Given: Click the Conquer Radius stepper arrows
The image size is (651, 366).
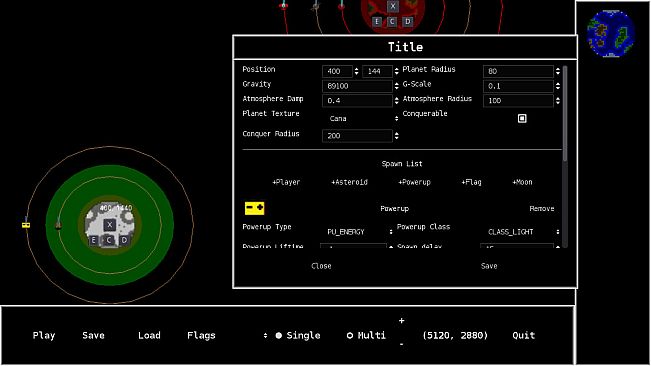Looking at the screenshot, I should (396, 136).
